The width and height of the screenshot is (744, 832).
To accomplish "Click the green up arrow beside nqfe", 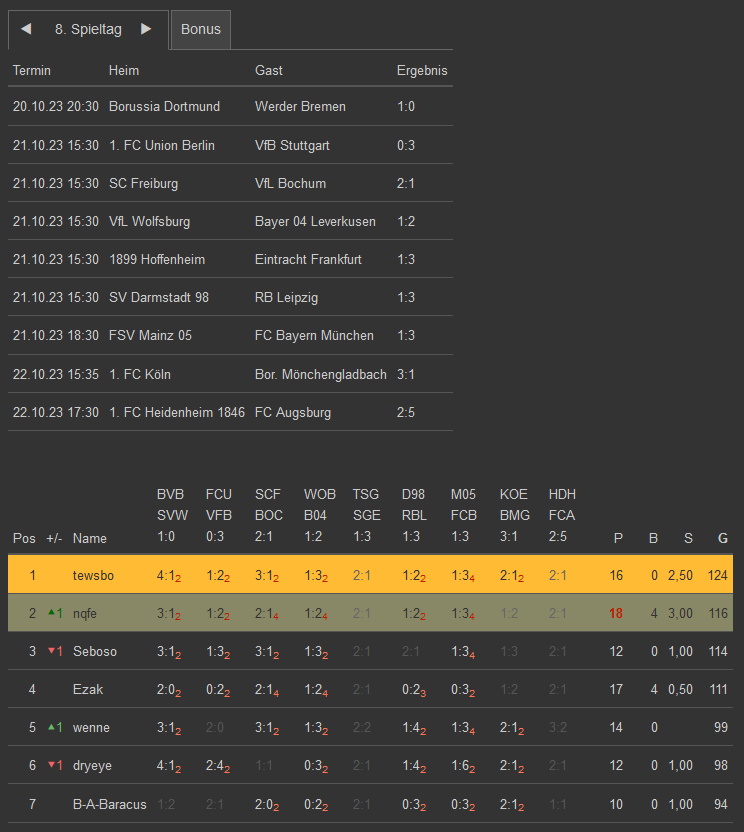I will (x=50, y=612).
